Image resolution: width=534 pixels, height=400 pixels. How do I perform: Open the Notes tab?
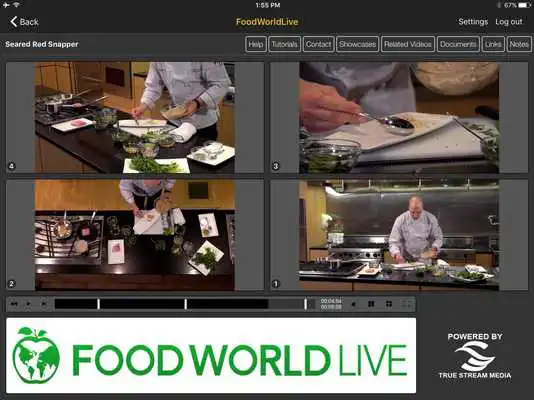click(x=519, y=44)
